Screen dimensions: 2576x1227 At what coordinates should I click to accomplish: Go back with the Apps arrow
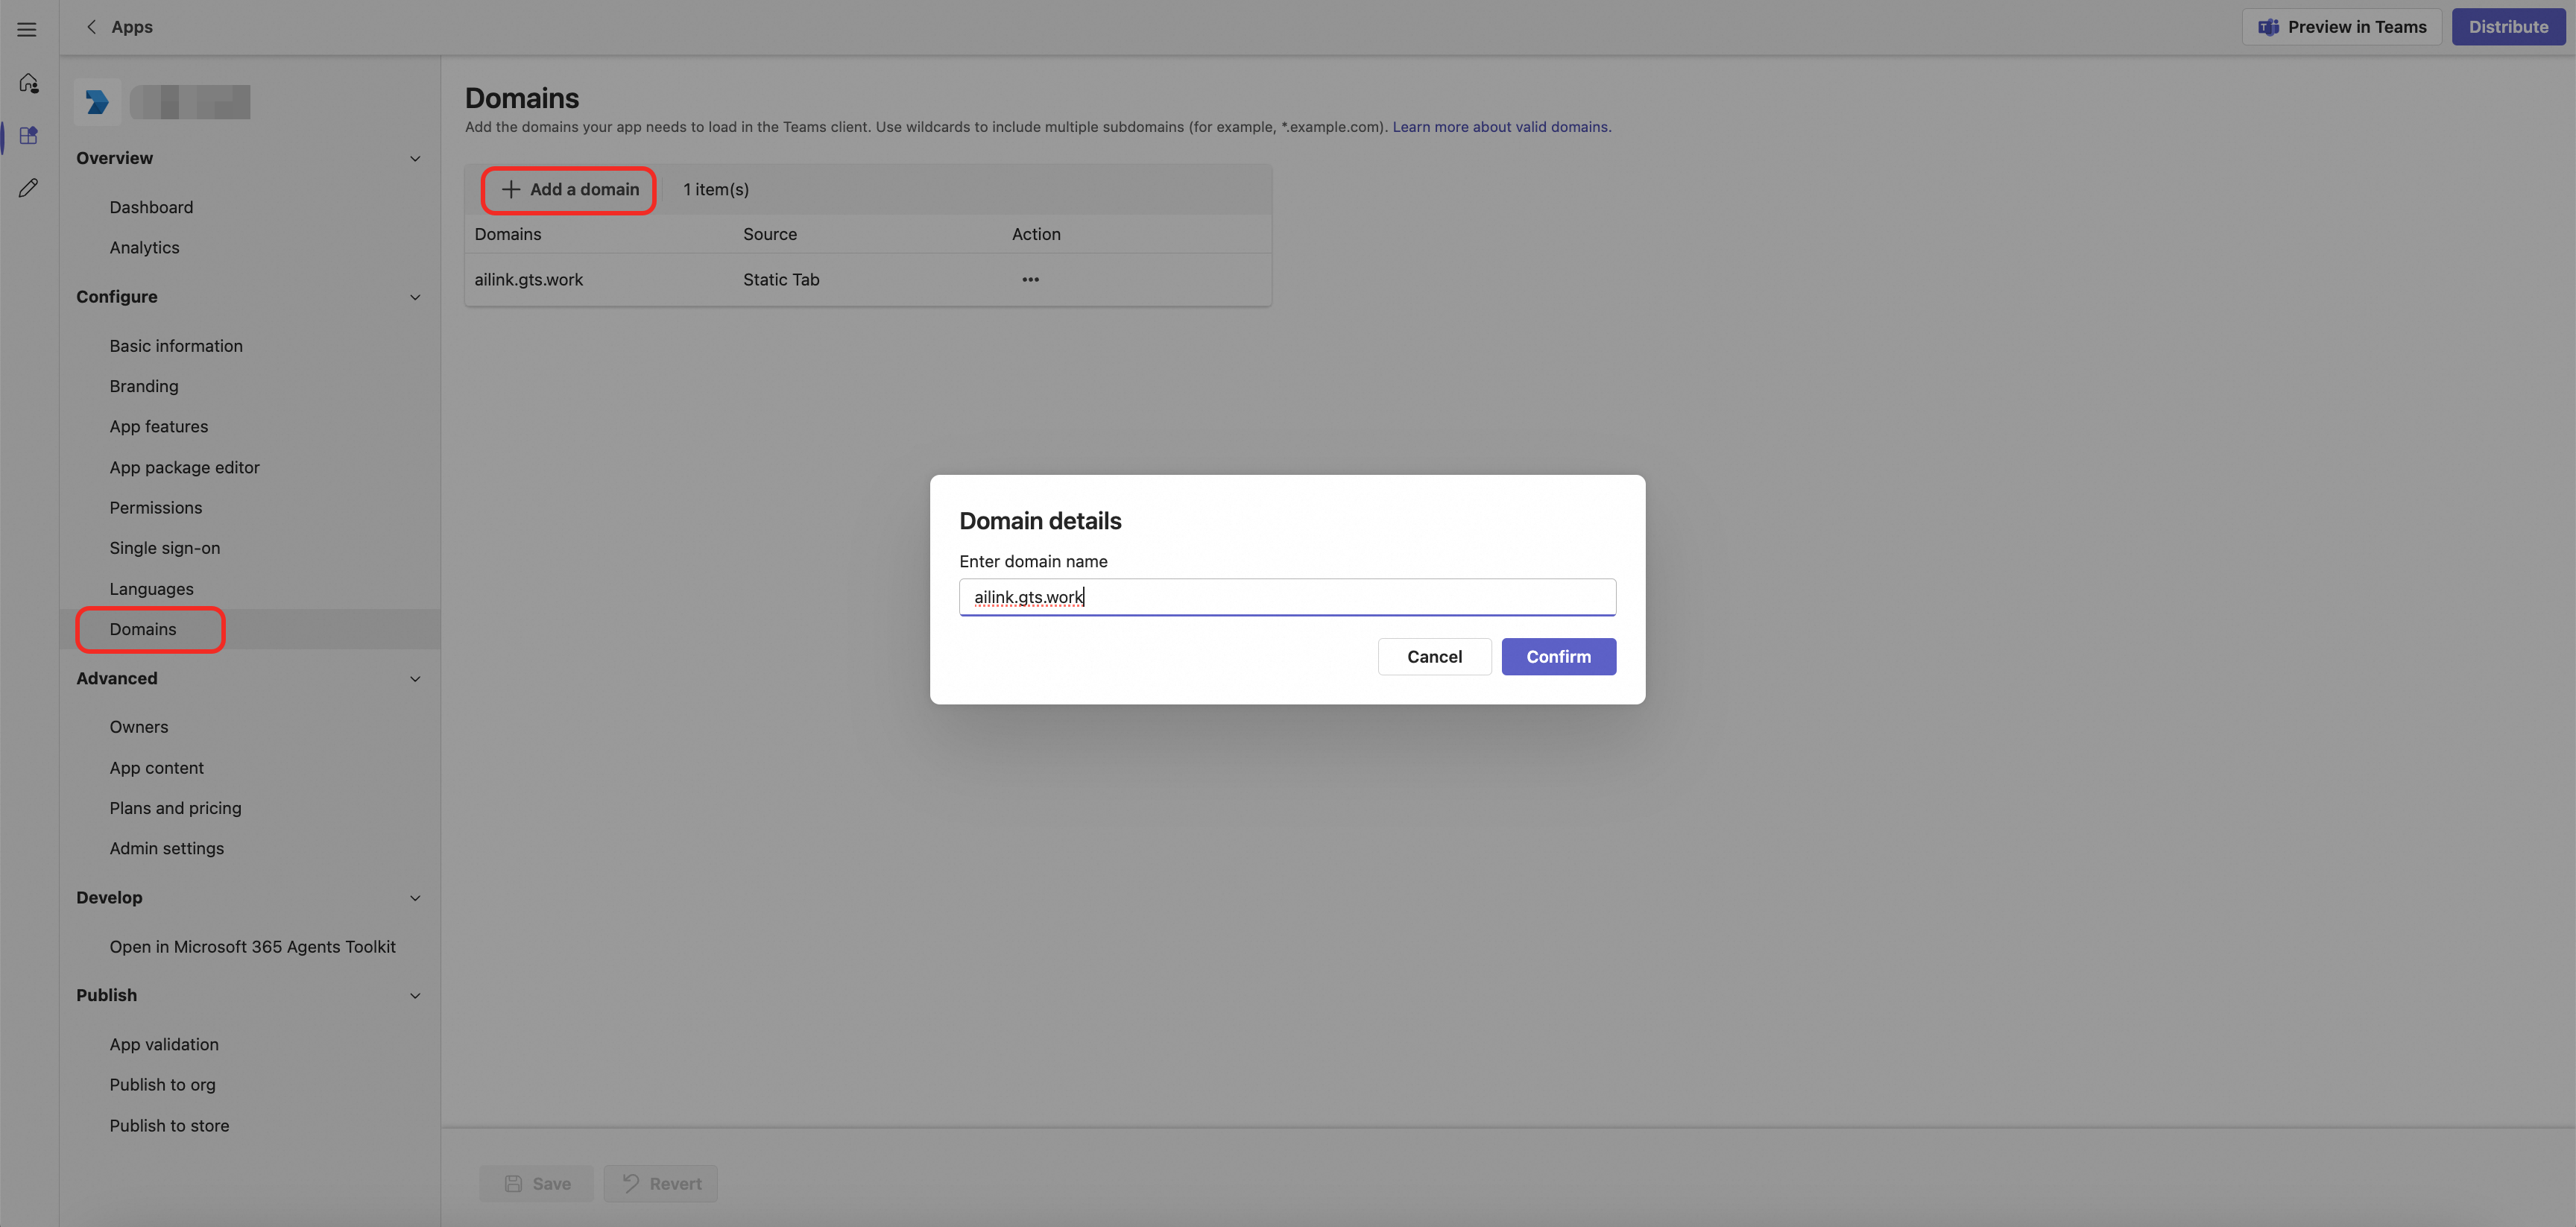pos(92,27)
